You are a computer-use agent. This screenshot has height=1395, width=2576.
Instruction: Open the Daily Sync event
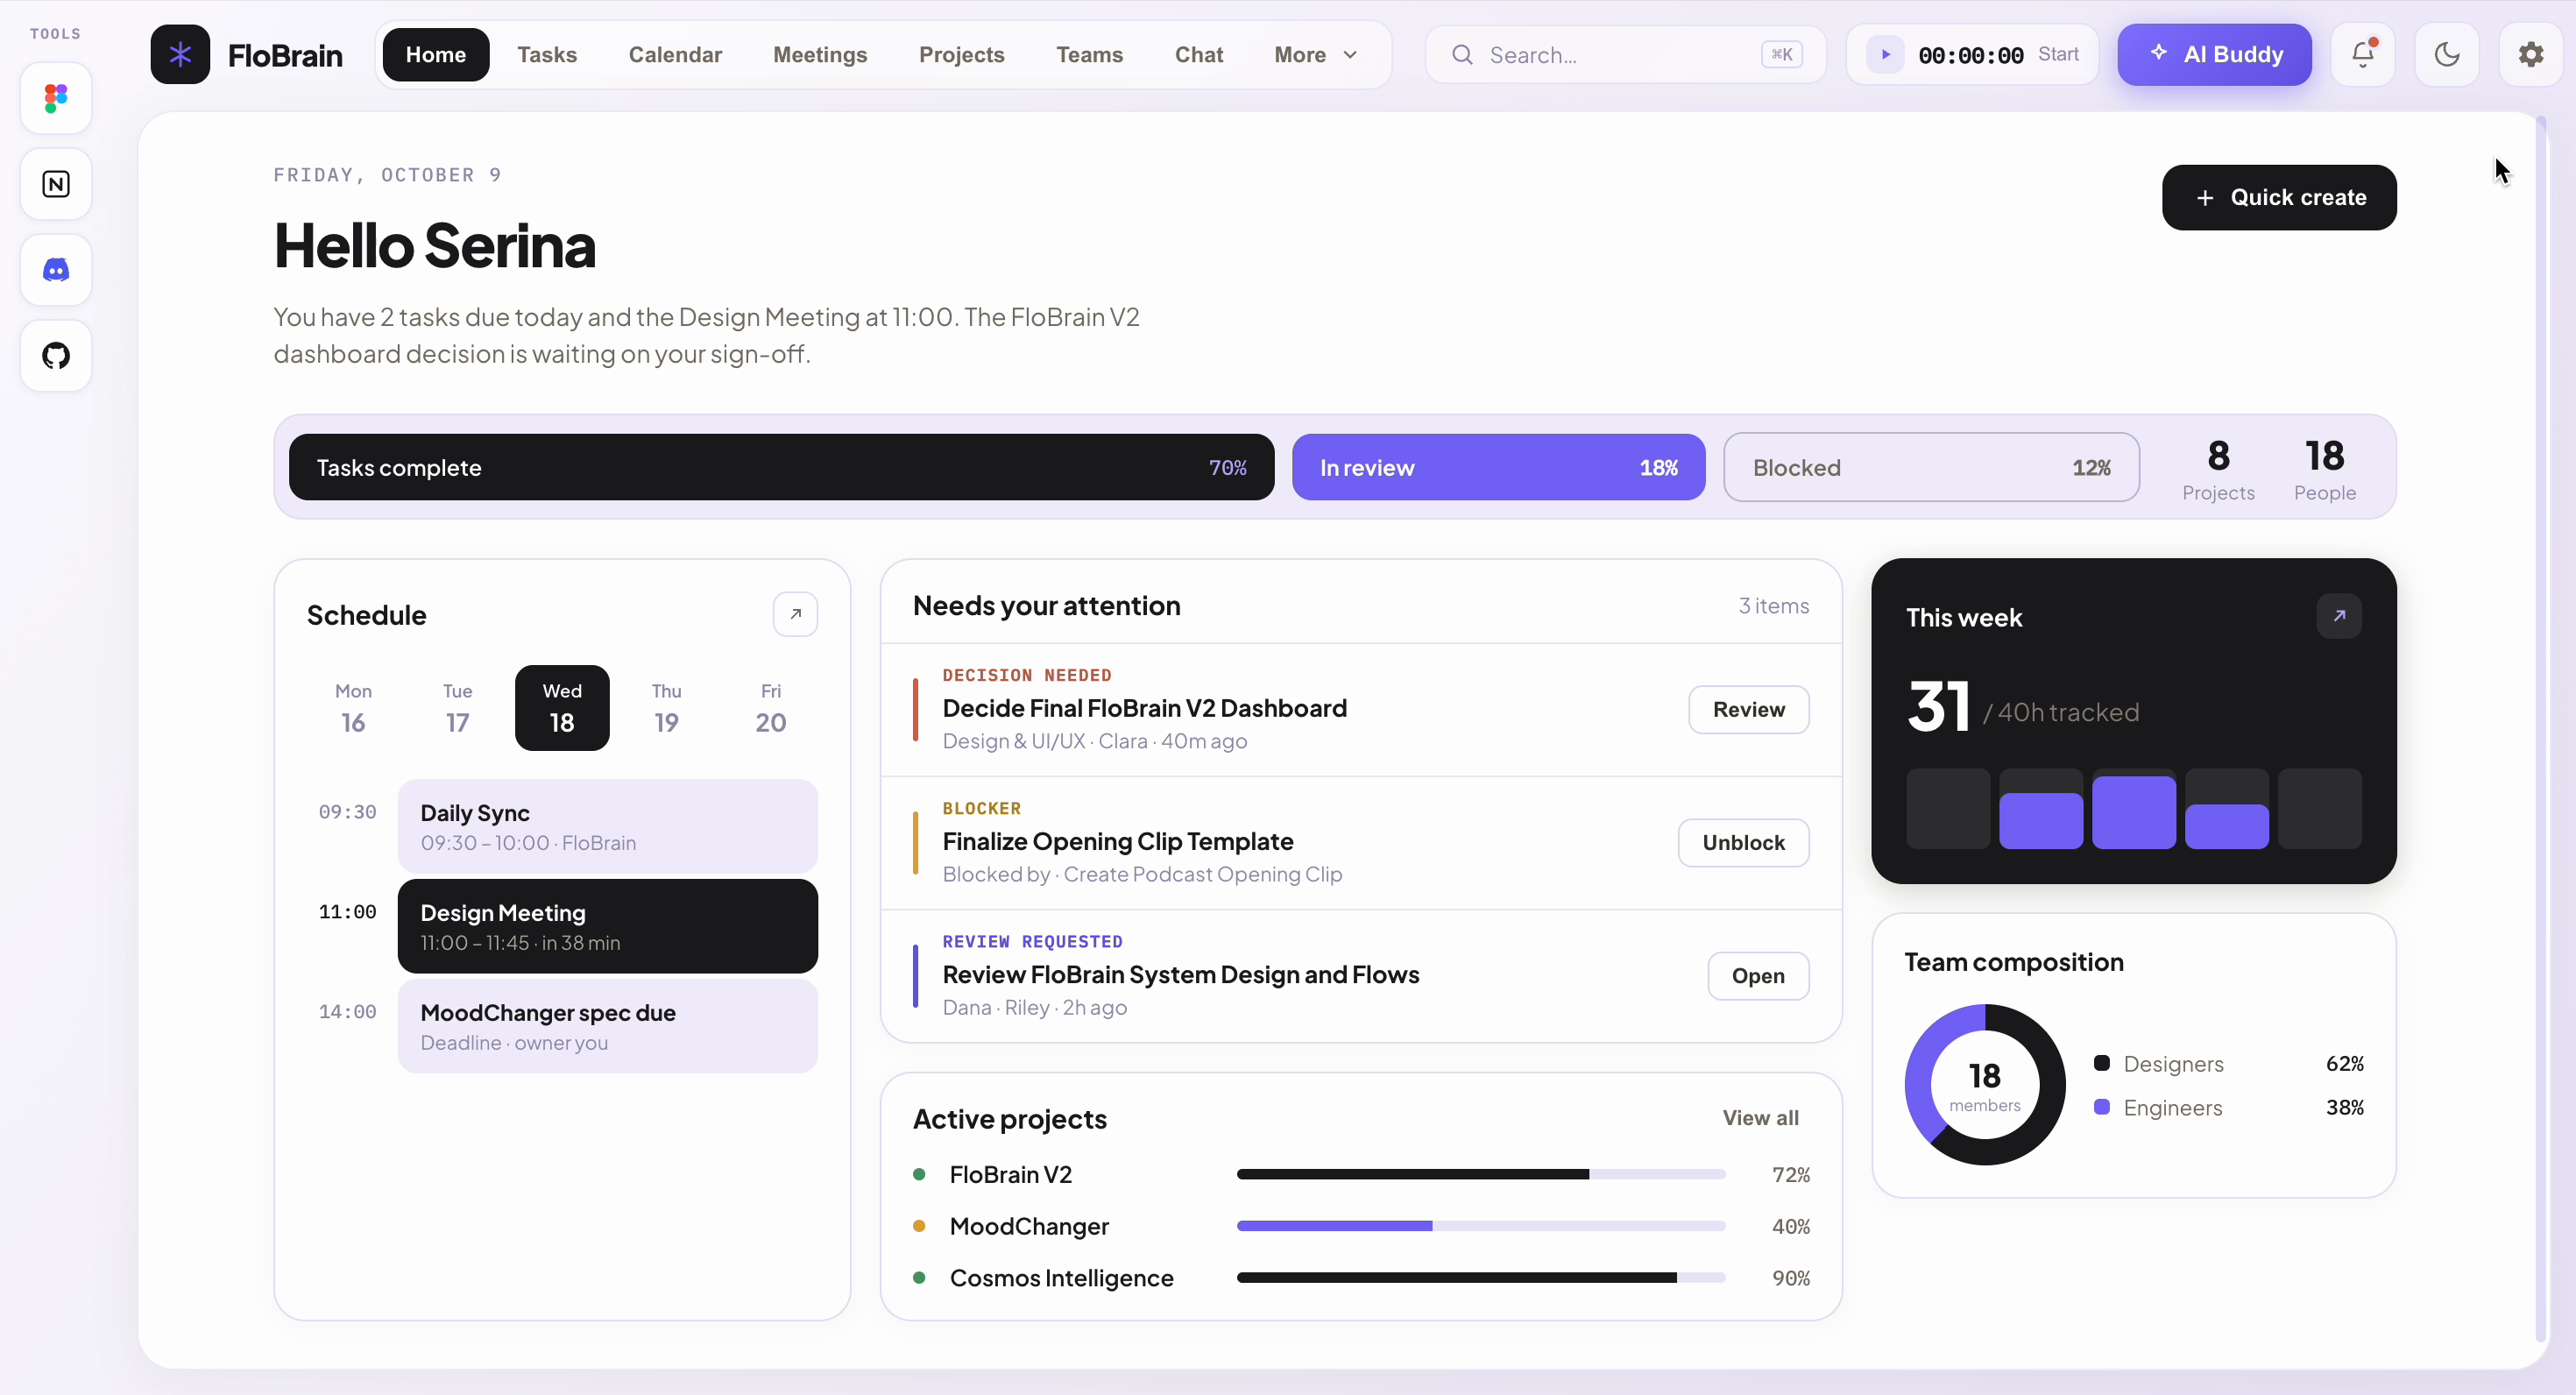tap(608, 826)
